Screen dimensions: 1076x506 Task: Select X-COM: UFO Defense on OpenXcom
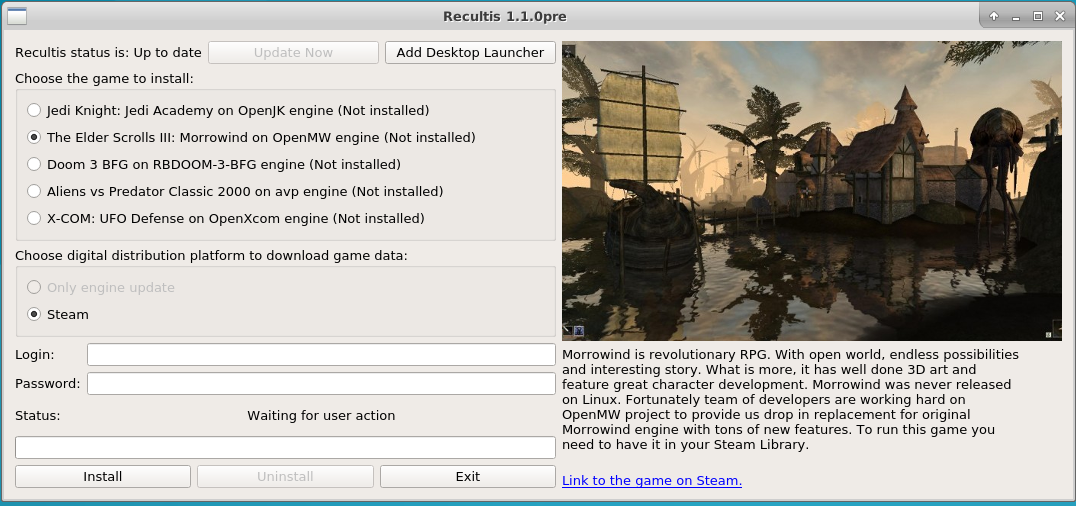coord(226,219)
